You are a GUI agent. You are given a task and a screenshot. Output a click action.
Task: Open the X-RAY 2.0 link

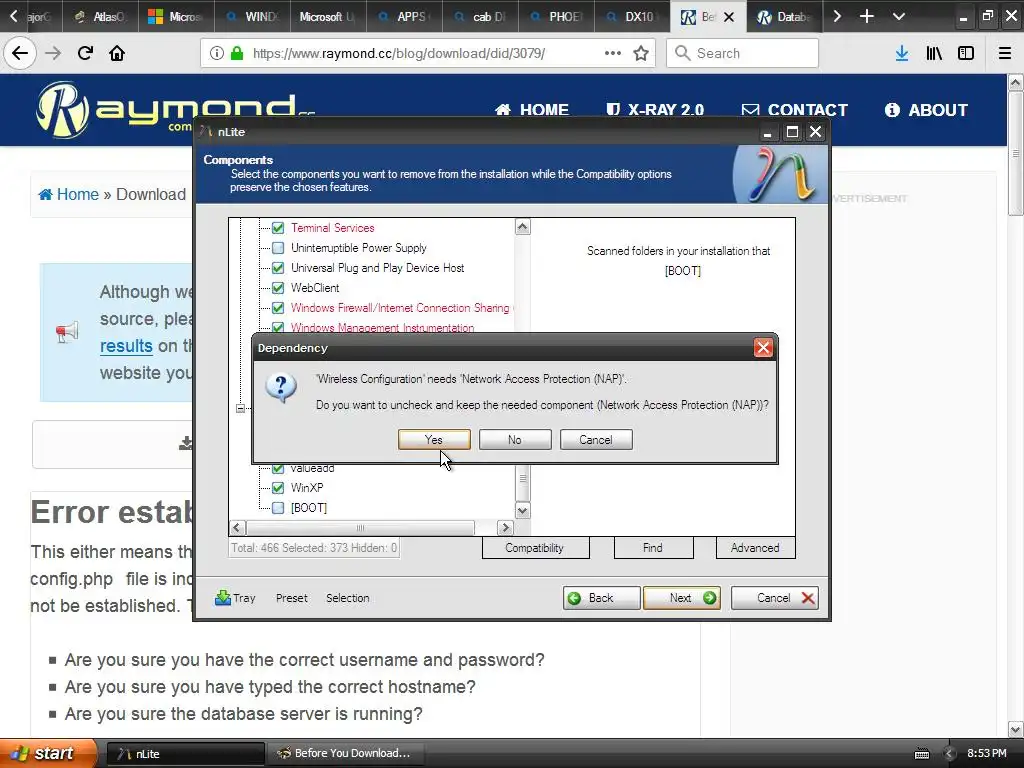point(655,110)
